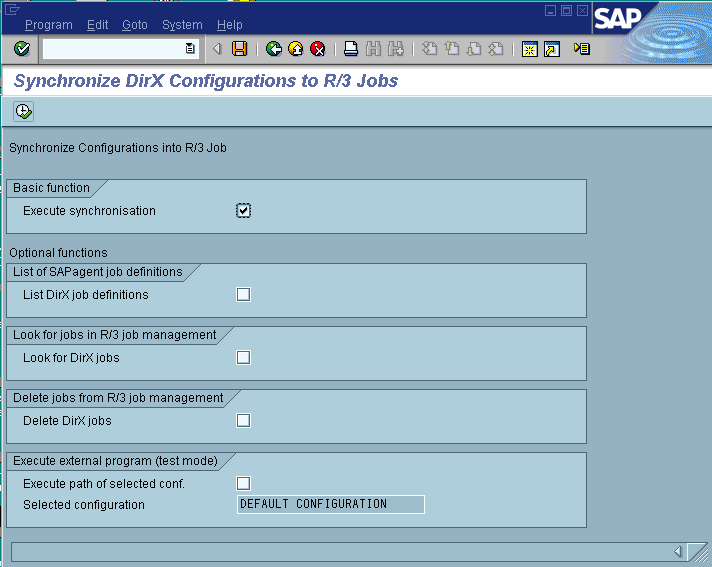The width and height of the screenshot is (712, 567).
Task: Expand the status bar arrow at bottom right
Action: tap(678, 552)
